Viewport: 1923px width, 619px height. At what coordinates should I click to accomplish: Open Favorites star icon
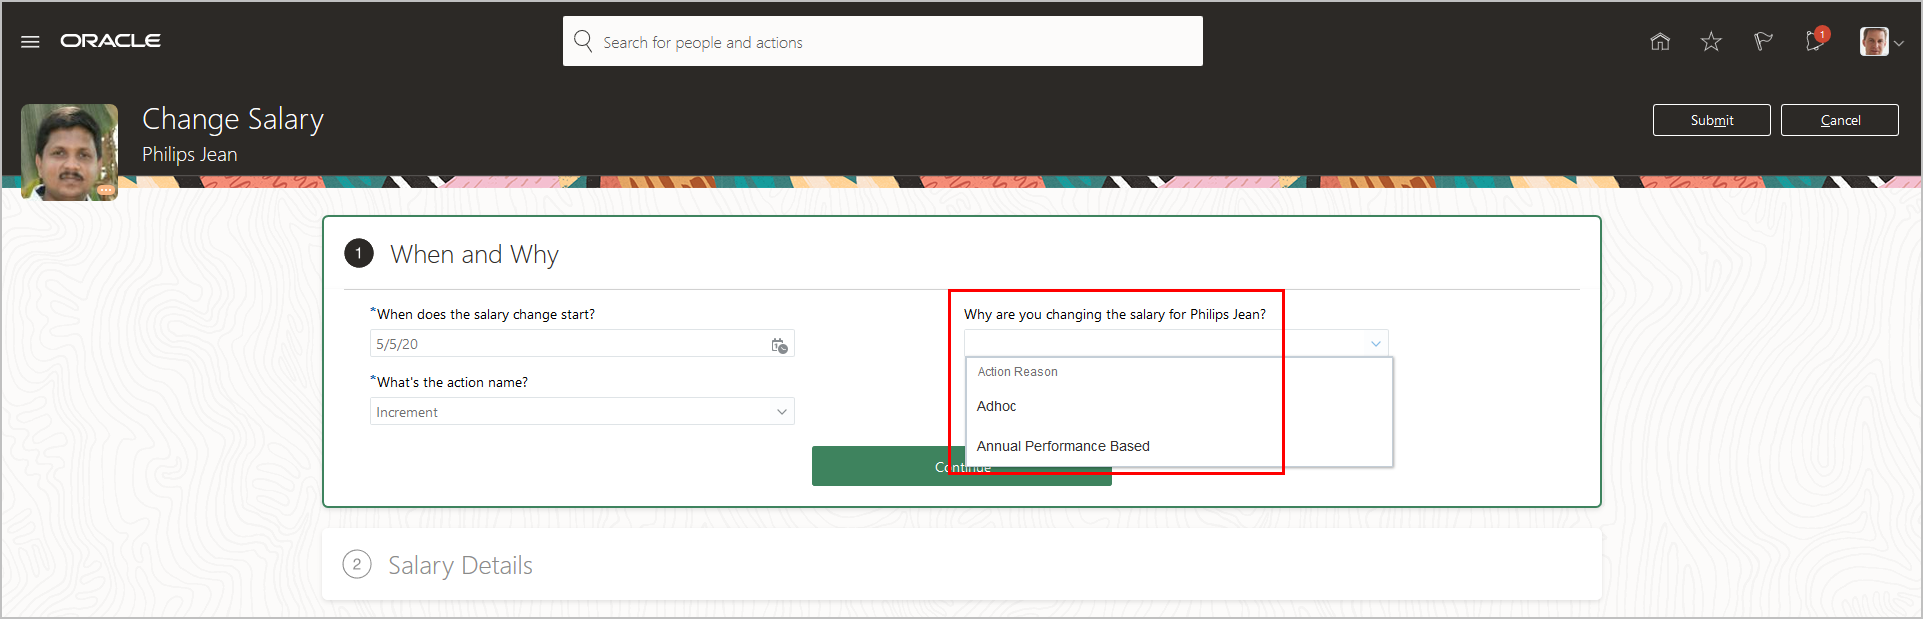click(1711, 41)
